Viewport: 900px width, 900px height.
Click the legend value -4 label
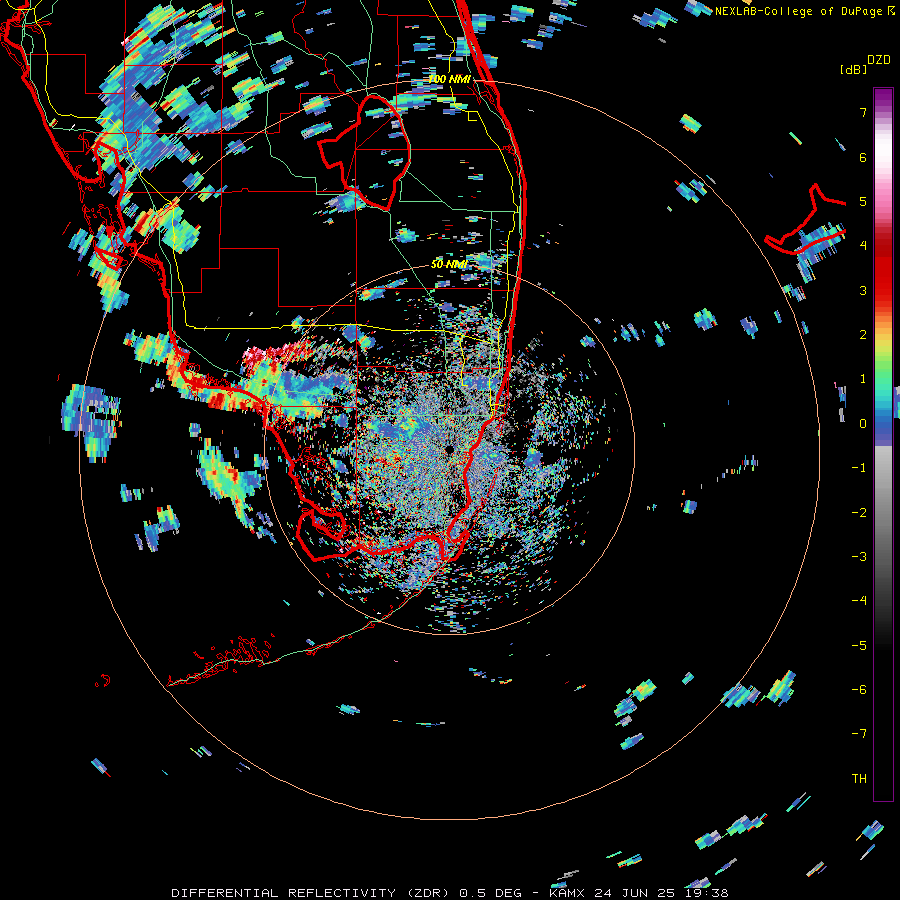tap(859, 601)
